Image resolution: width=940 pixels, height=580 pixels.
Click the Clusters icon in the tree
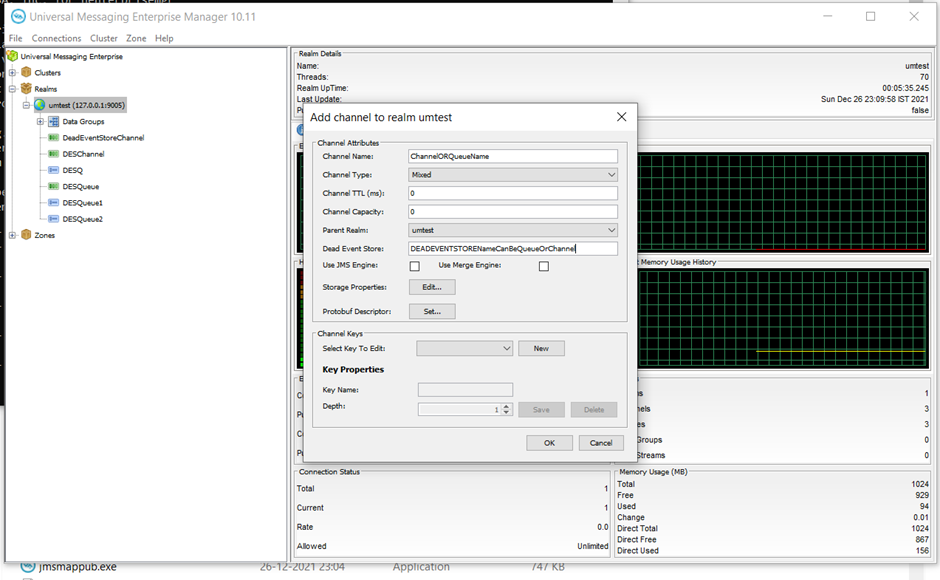click(26, 73)
